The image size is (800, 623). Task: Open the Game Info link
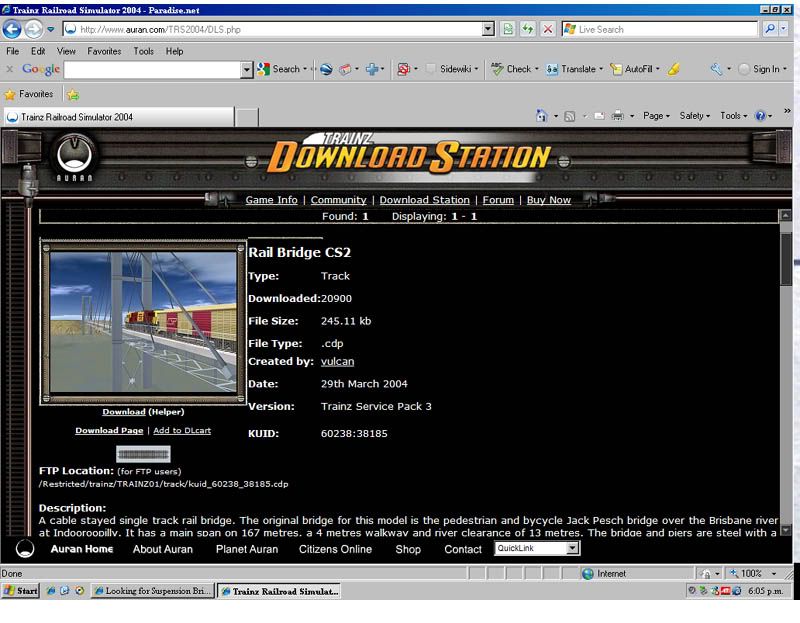click(271, 200)
